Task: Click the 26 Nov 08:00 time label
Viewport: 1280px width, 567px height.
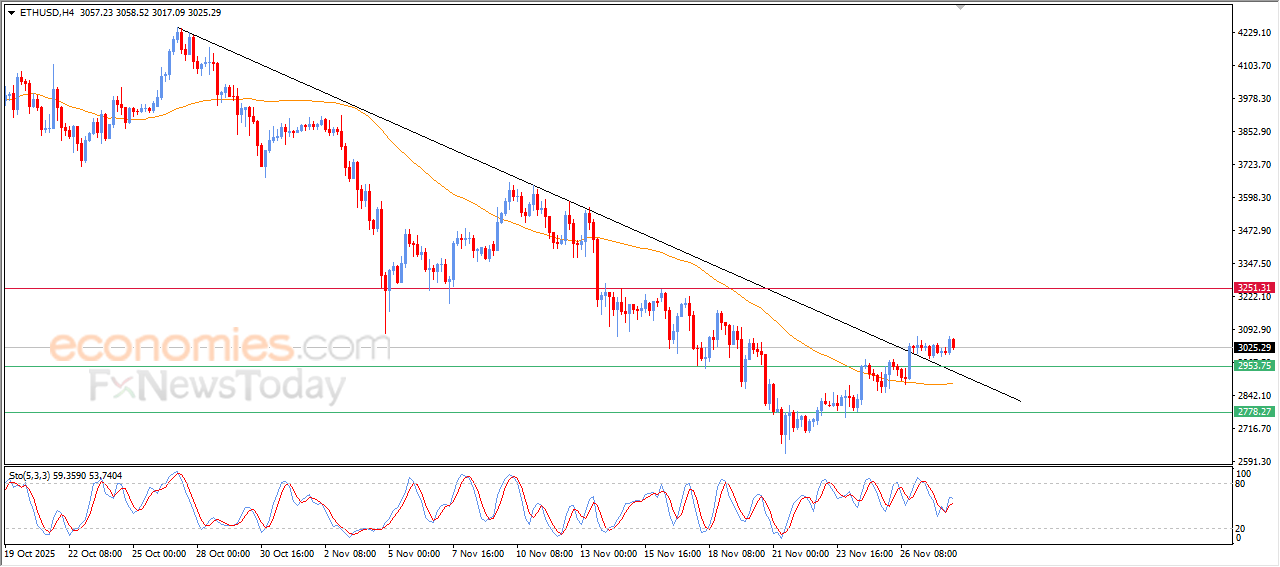Action: click(x=928, y=552)
